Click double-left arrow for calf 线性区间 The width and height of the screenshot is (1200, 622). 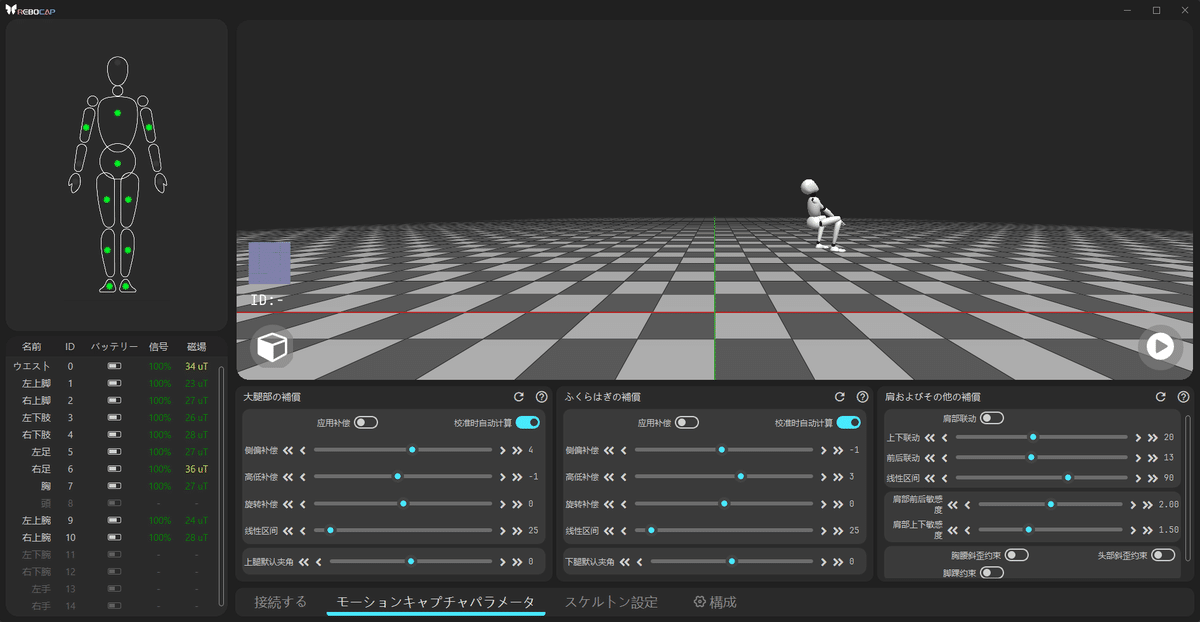point(609,530)
